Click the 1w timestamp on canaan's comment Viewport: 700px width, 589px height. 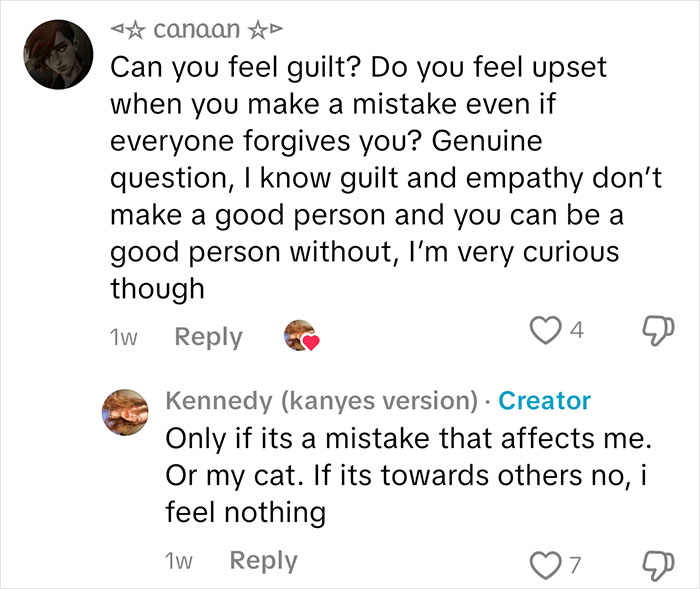[123, 338]
